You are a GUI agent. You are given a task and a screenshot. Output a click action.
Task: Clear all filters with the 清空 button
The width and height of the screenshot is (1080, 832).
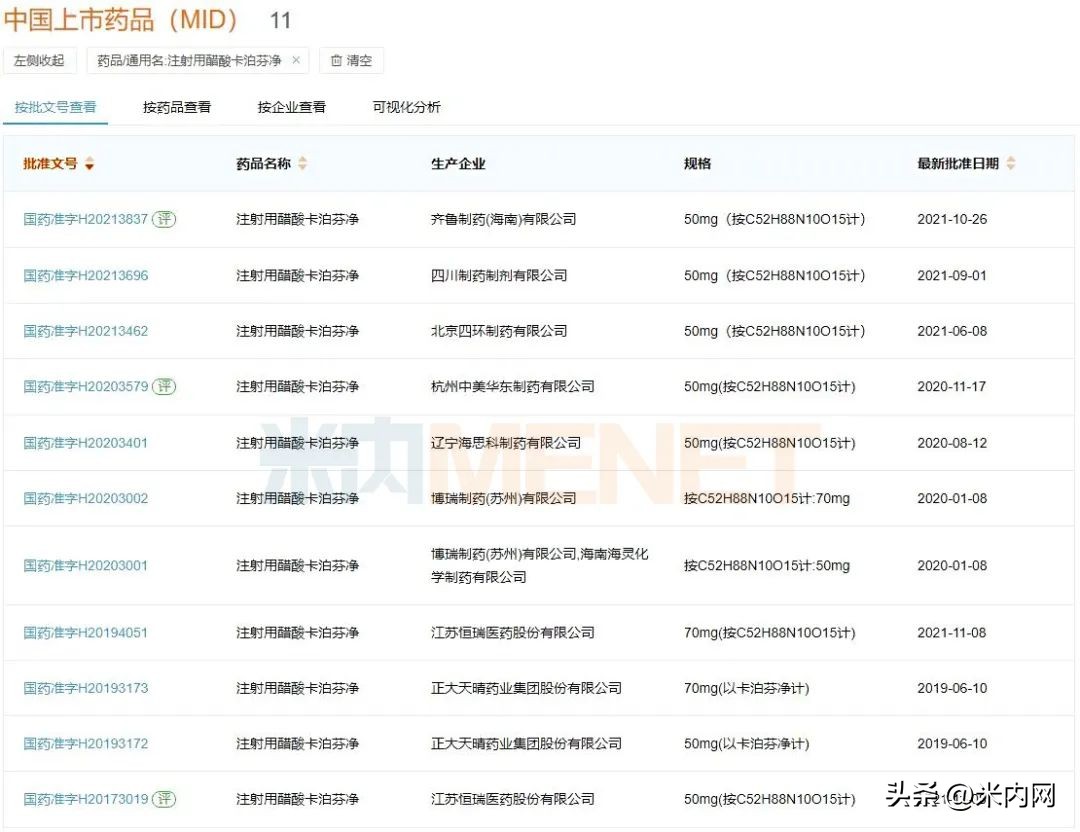click(x=351, y=60)
